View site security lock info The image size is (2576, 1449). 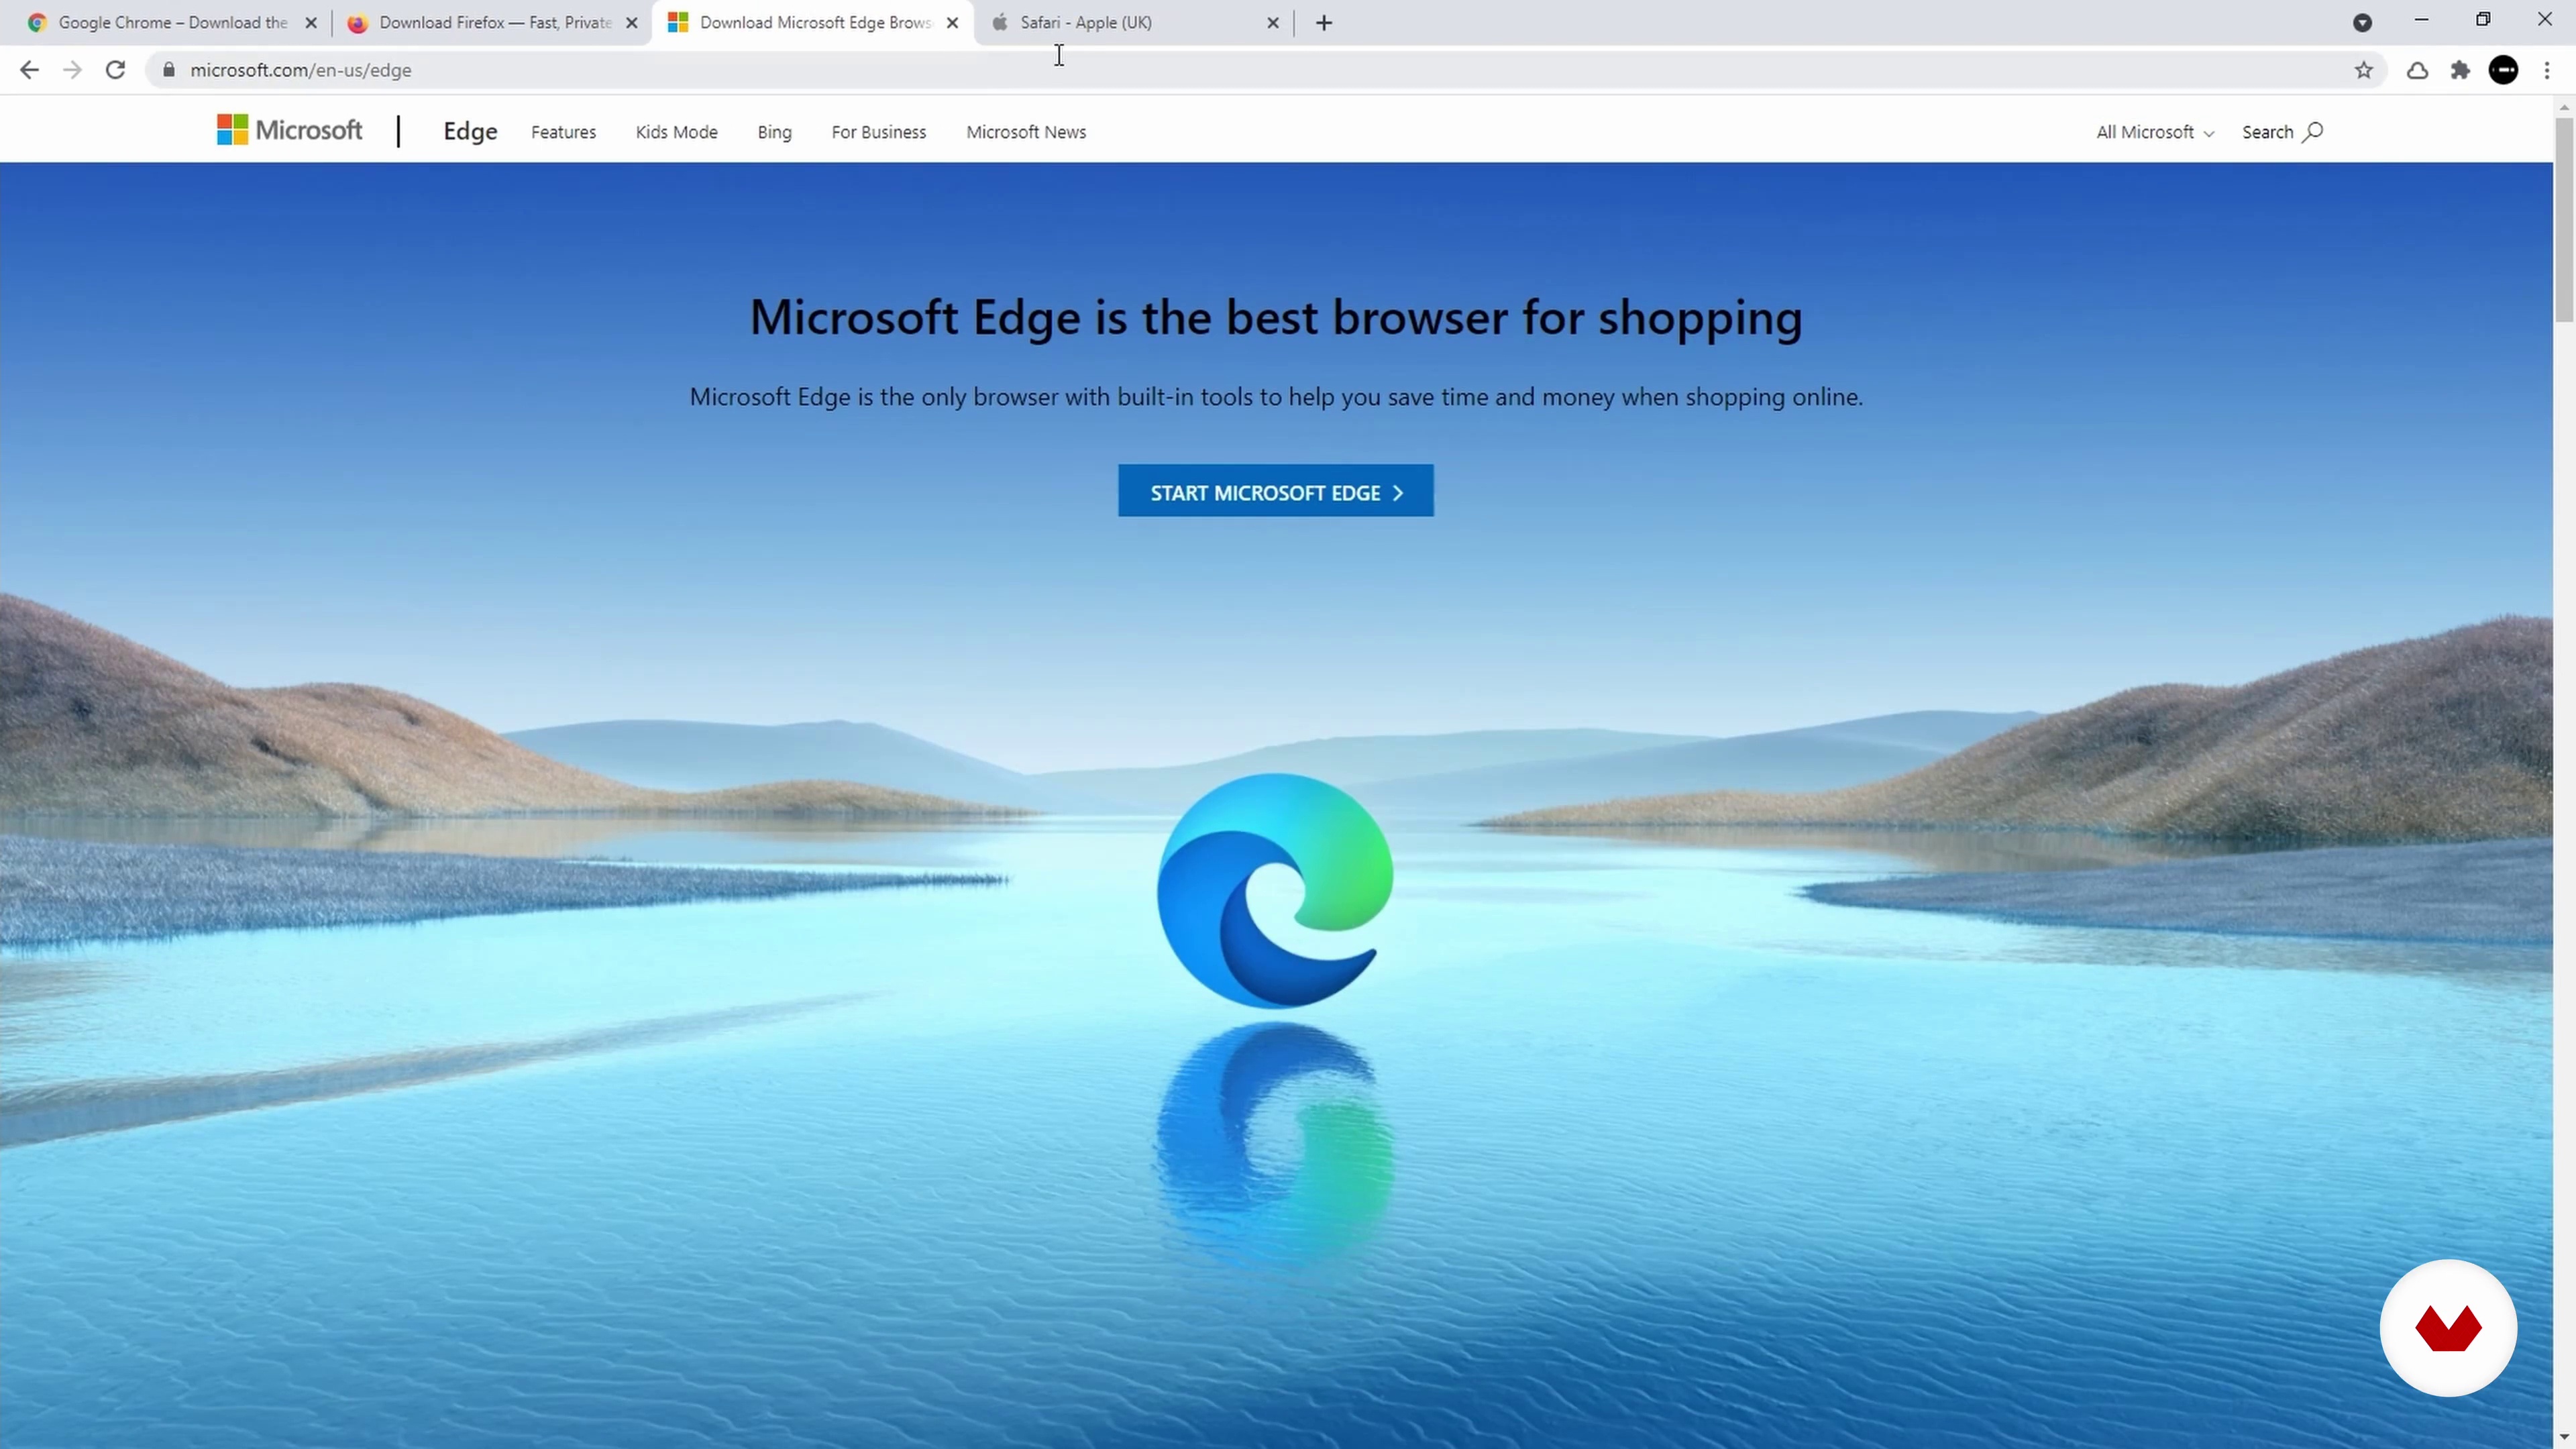click(x=169, y=70)
